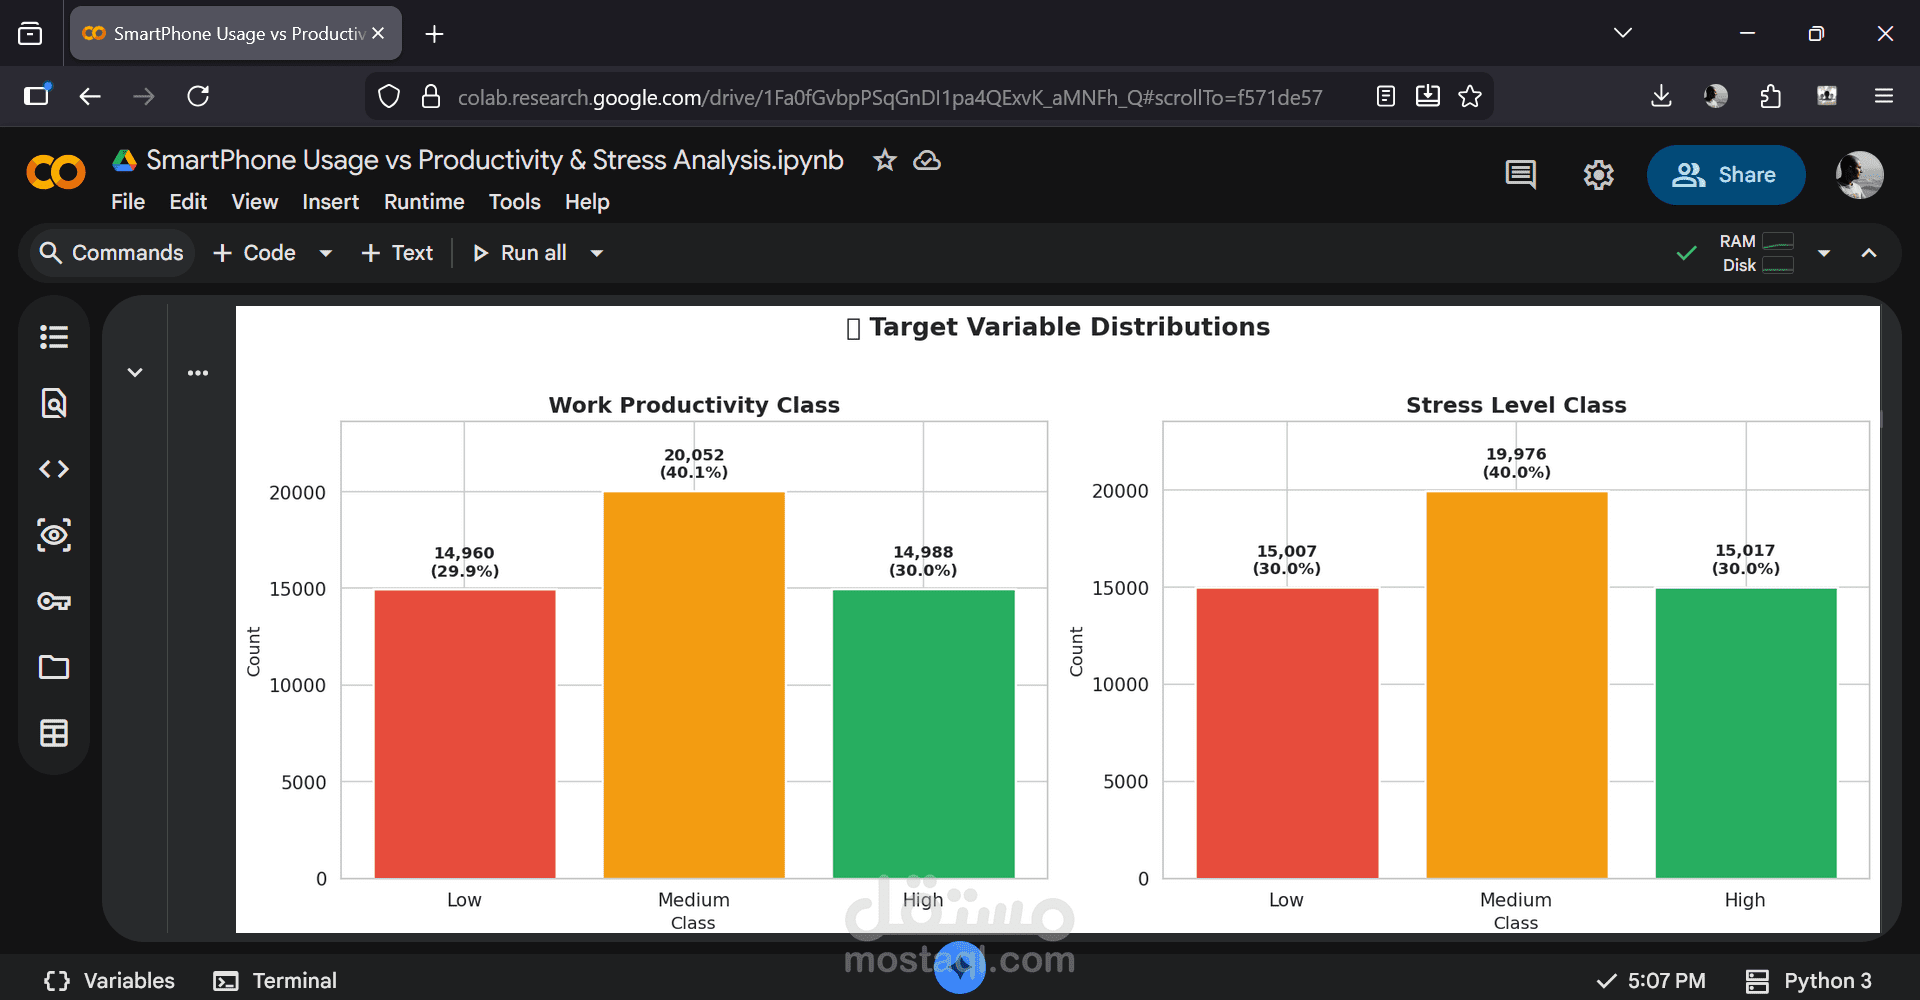Open the Tools menu
The width and height of the screenshot is (1920, 1000).
tap(514, 202)
